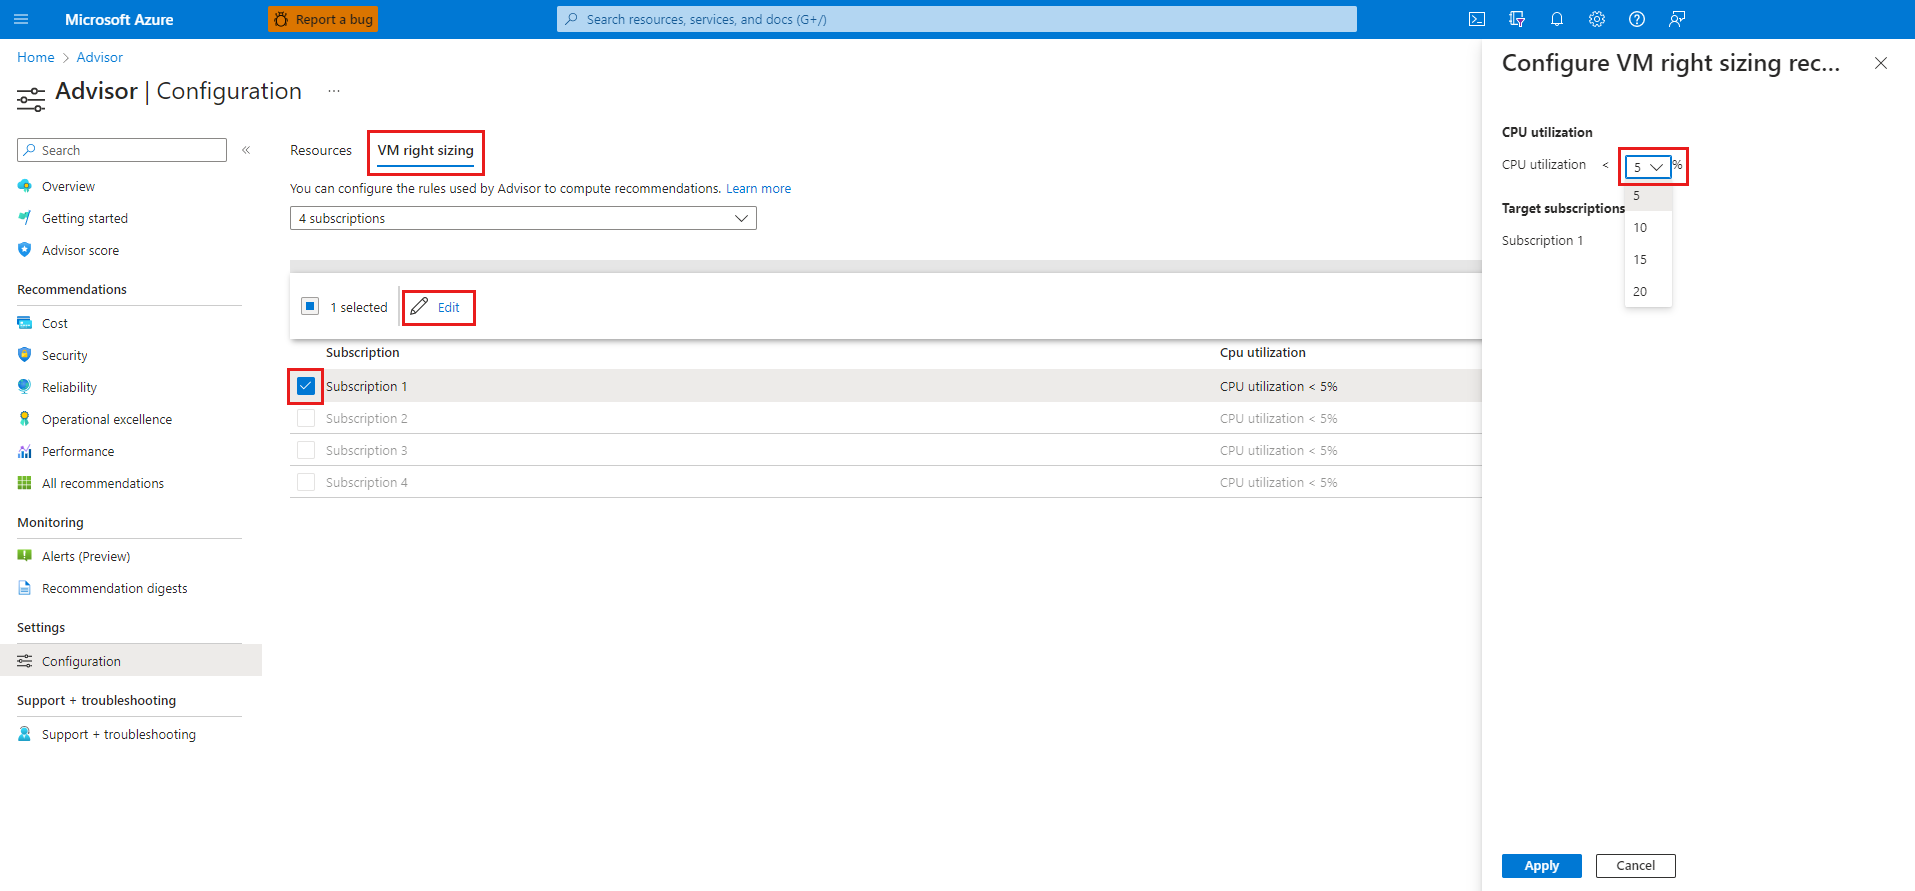Open Cloud Shell from the top bar
Viewport: 1915px width, 891px height.
[x=1477, y=19]
